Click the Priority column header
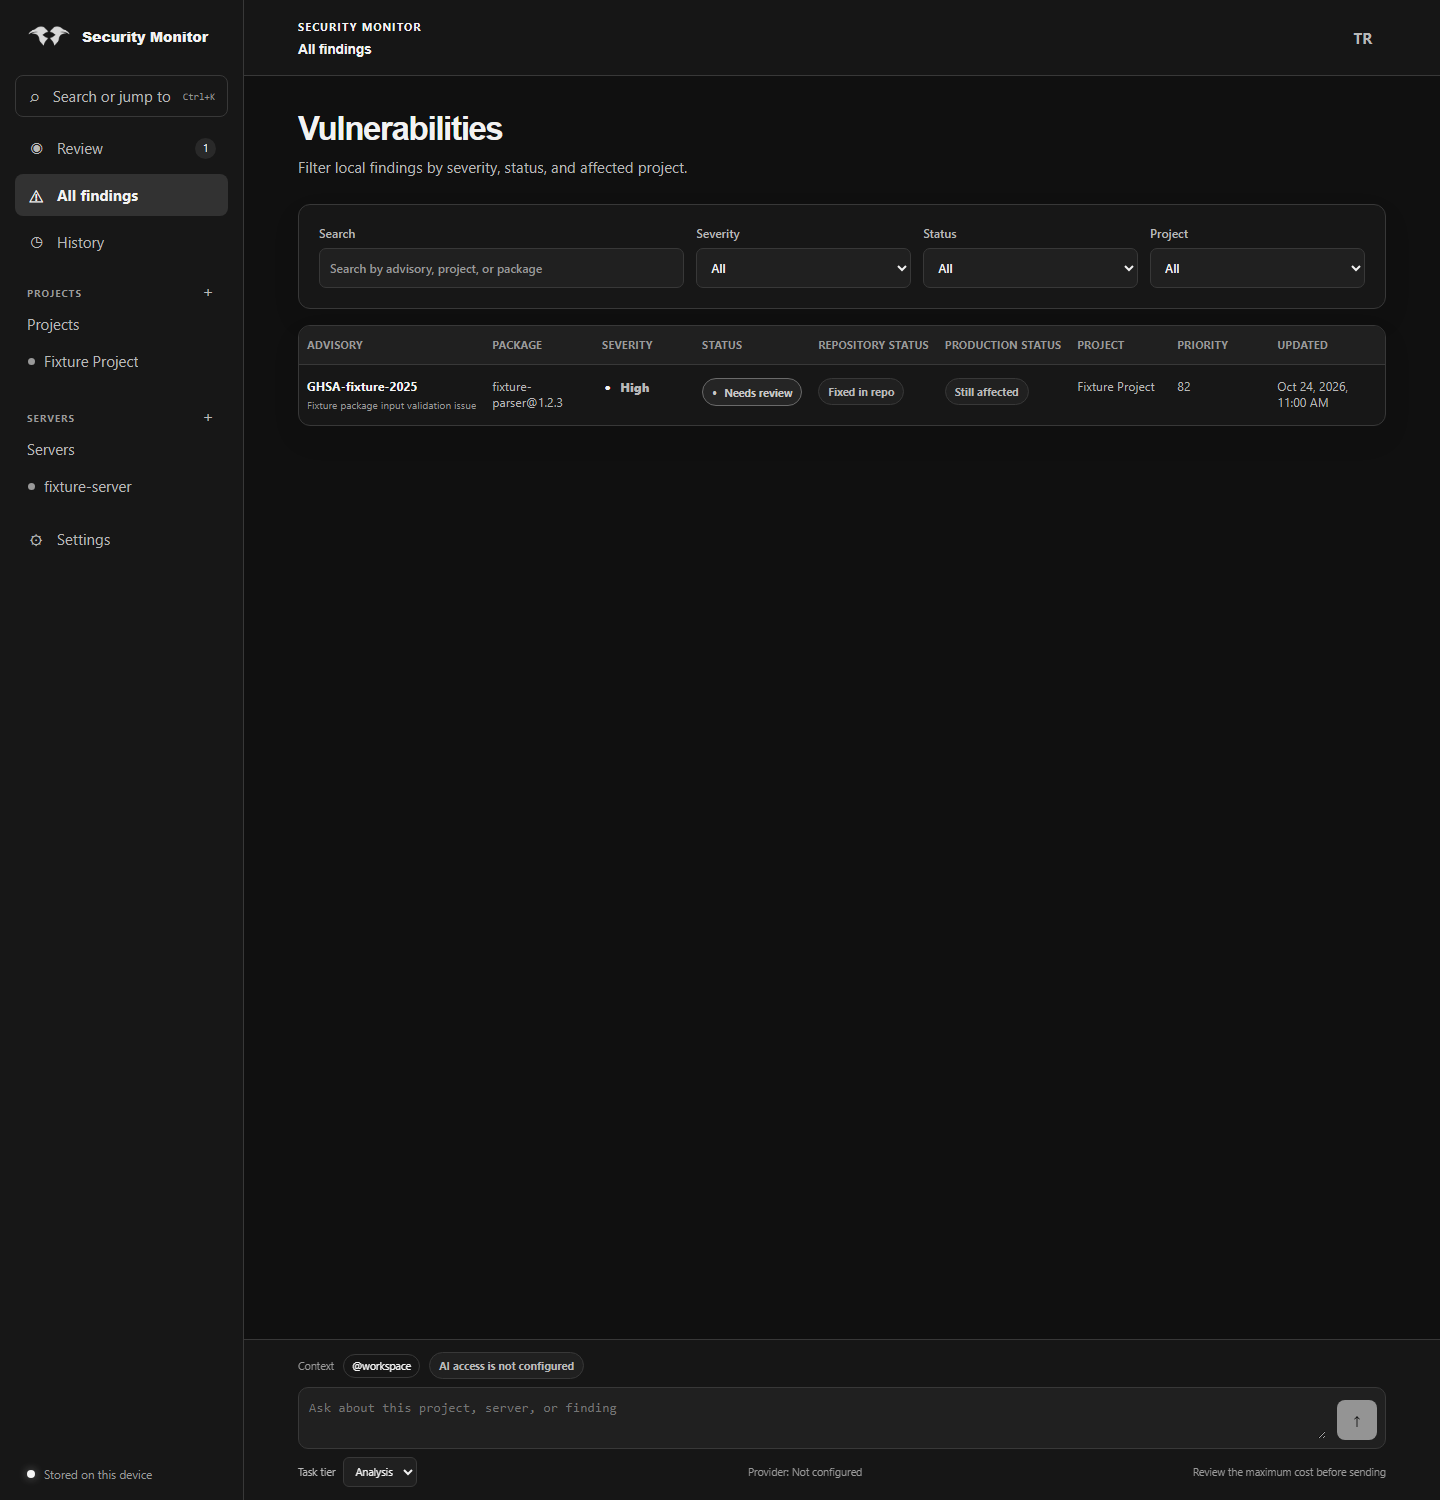 (x=1202, y=345)
